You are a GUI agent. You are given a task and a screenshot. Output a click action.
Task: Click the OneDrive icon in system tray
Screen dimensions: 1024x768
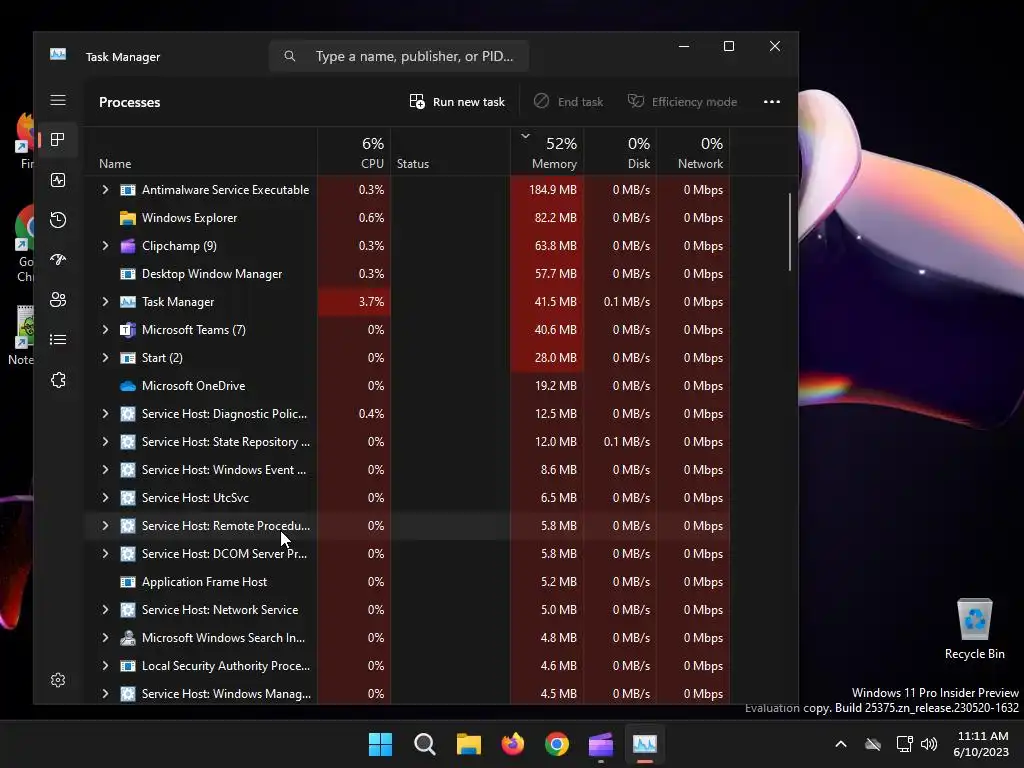pyautogui.click(x=872, y=744)
